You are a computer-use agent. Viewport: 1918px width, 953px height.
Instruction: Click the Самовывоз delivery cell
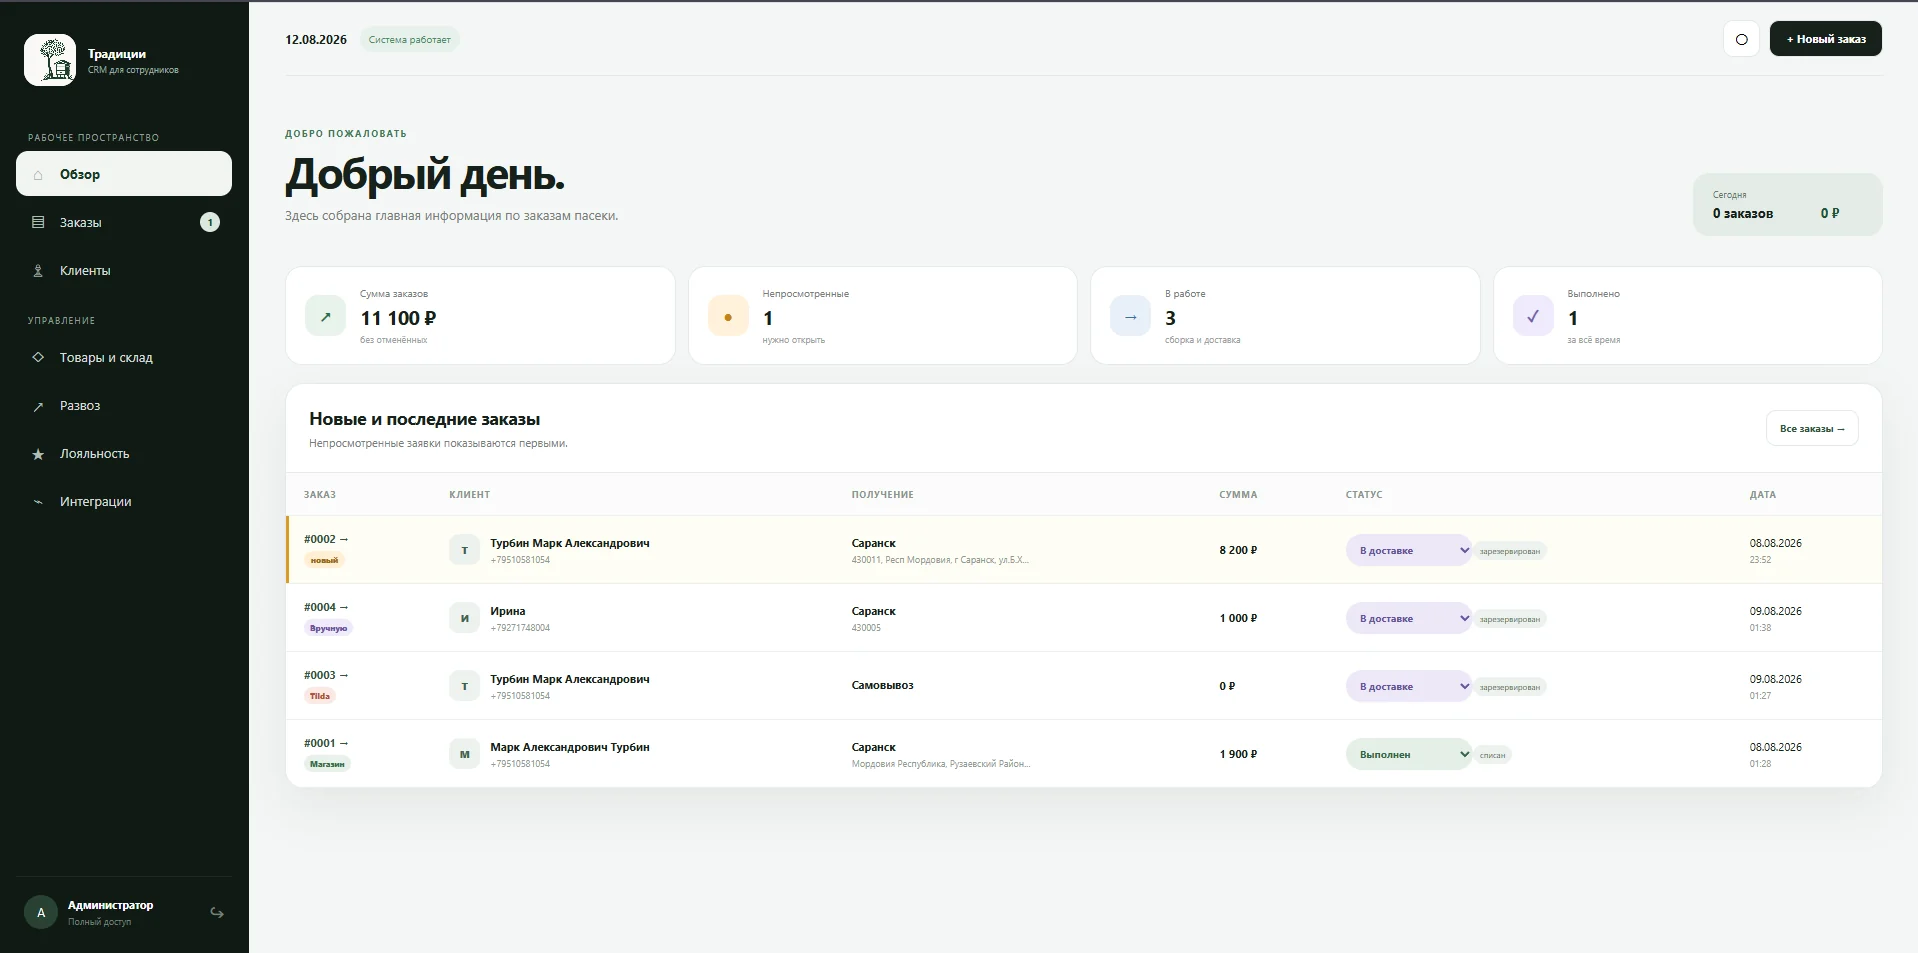pyautogui.click(x=882, y=685)
